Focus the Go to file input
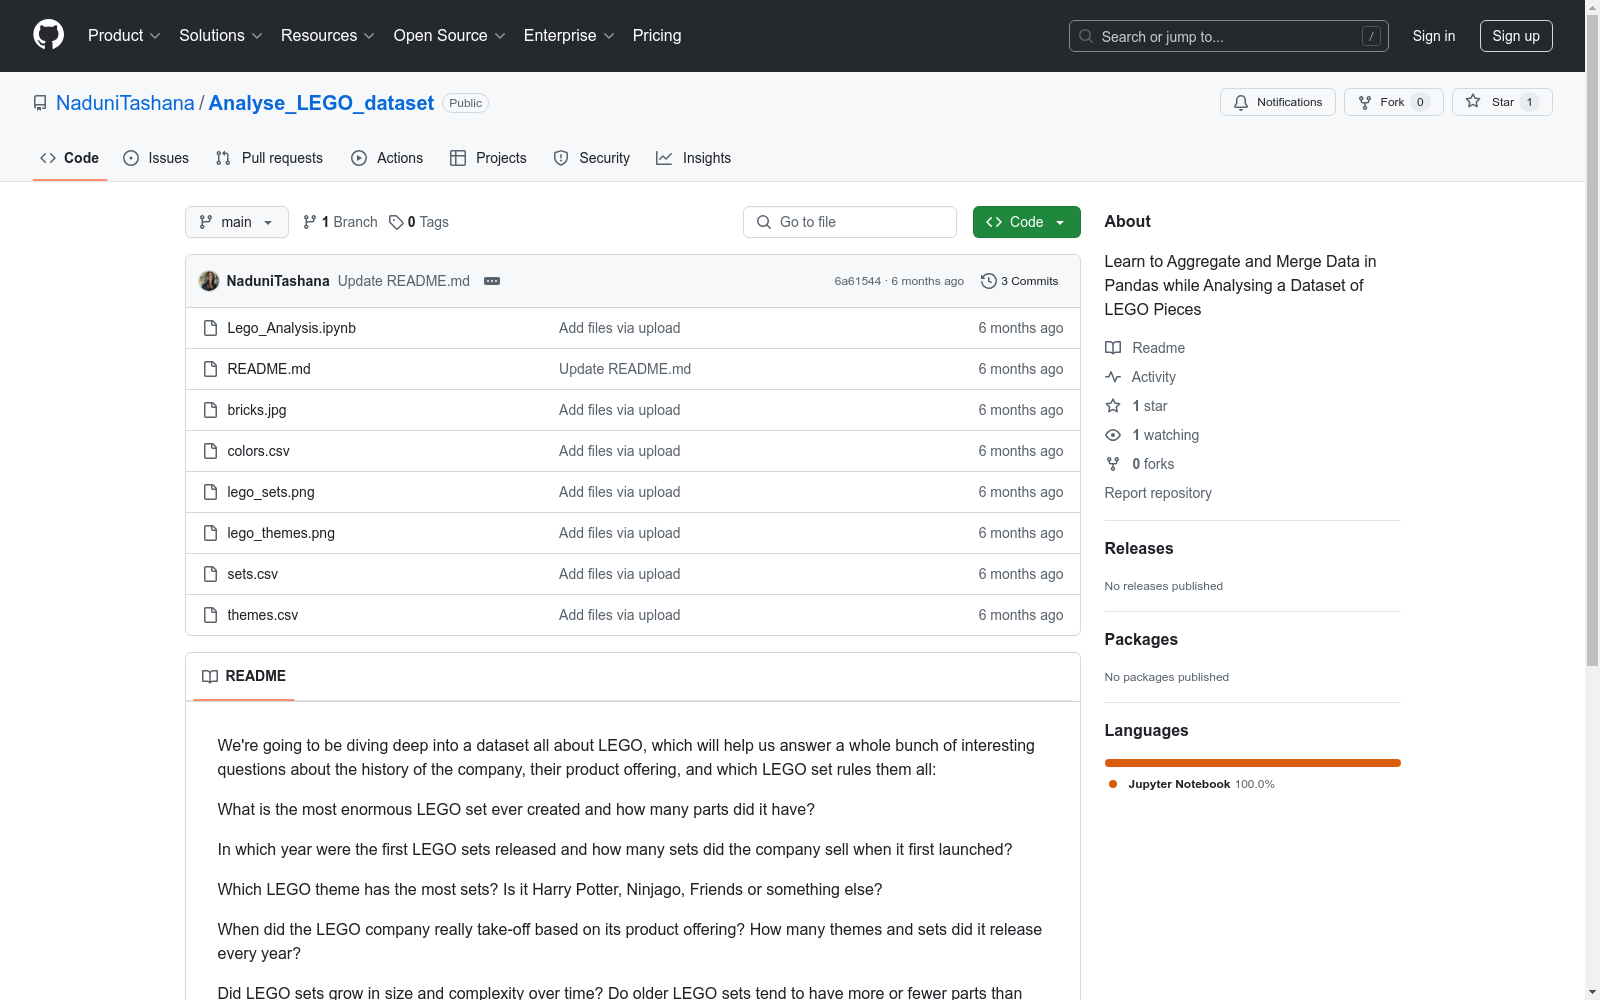The width and height of the screenshot is (1600, 1000). pyautogui.click(x=850, y=222)
